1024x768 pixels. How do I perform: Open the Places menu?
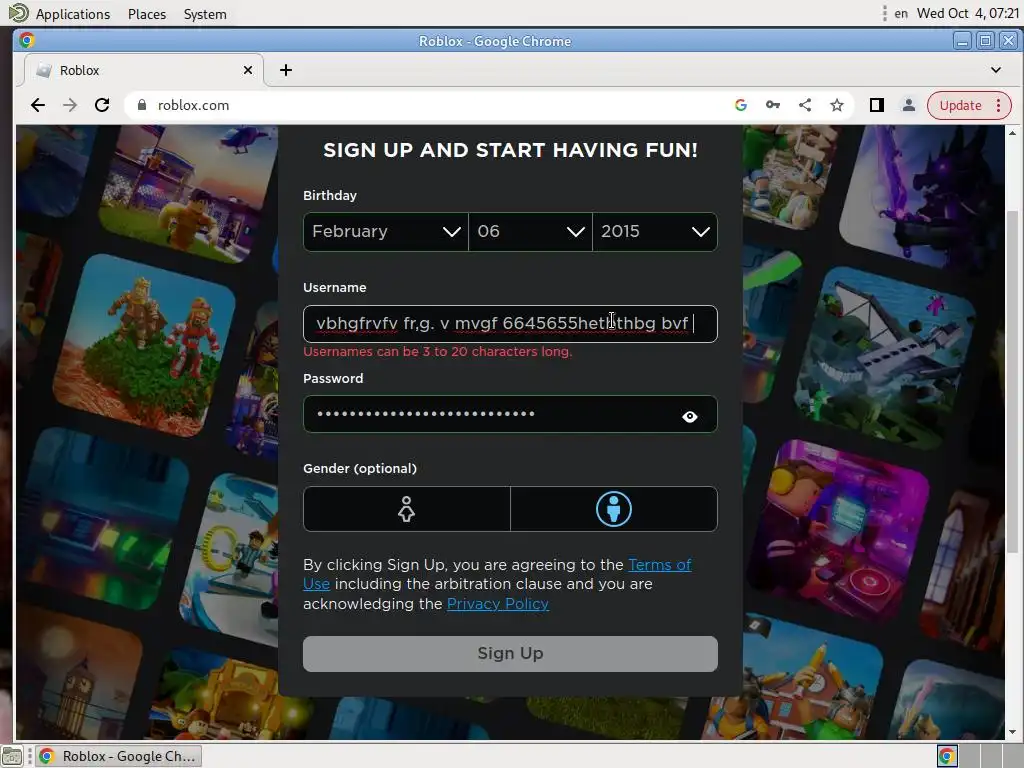(x=147, y=14)
